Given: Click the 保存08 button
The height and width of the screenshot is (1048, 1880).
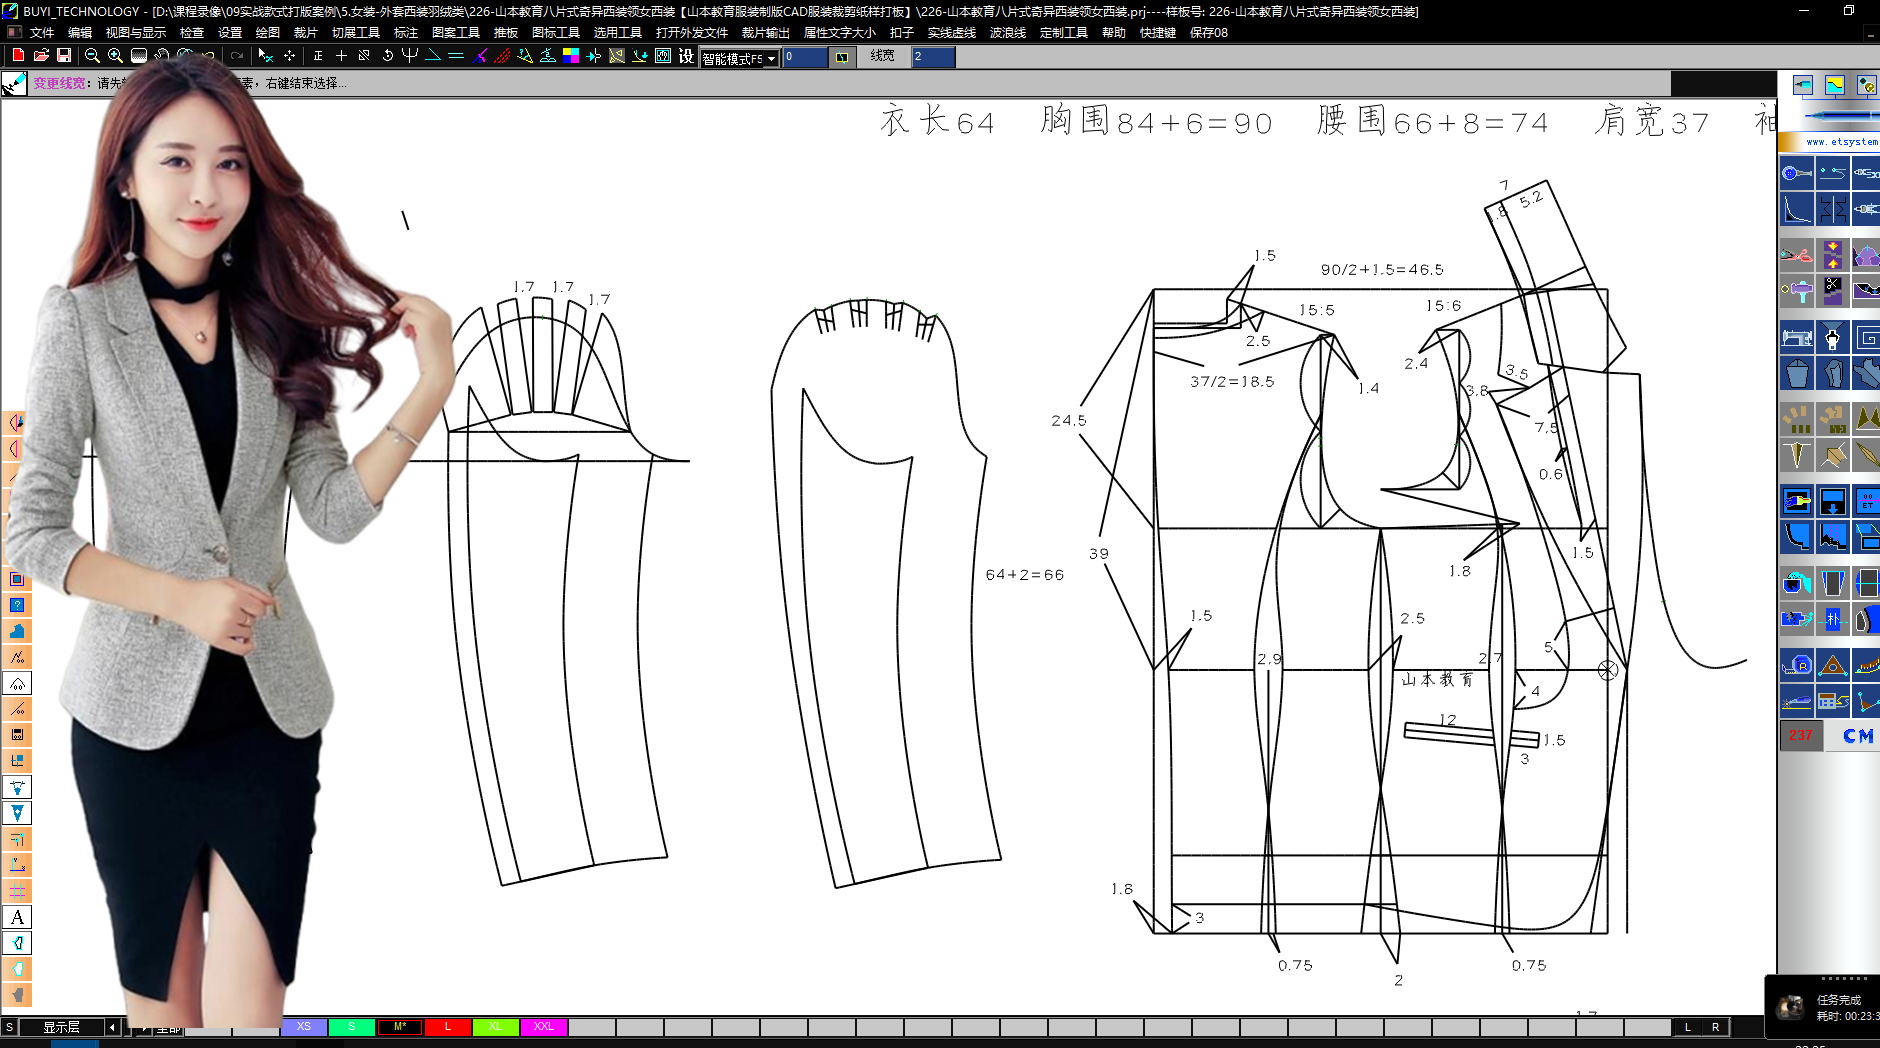Looking at the screenshot, I should coord(1208,32).
